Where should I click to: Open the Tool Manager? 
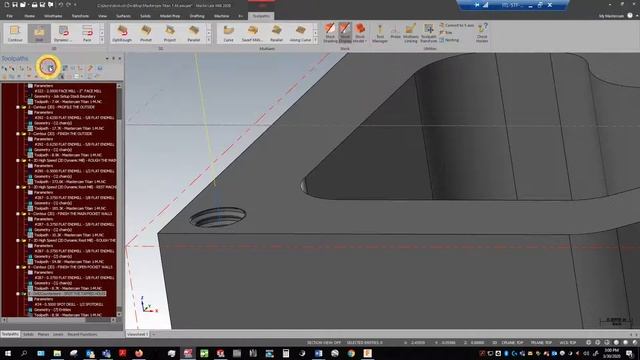tap(380, 33)
